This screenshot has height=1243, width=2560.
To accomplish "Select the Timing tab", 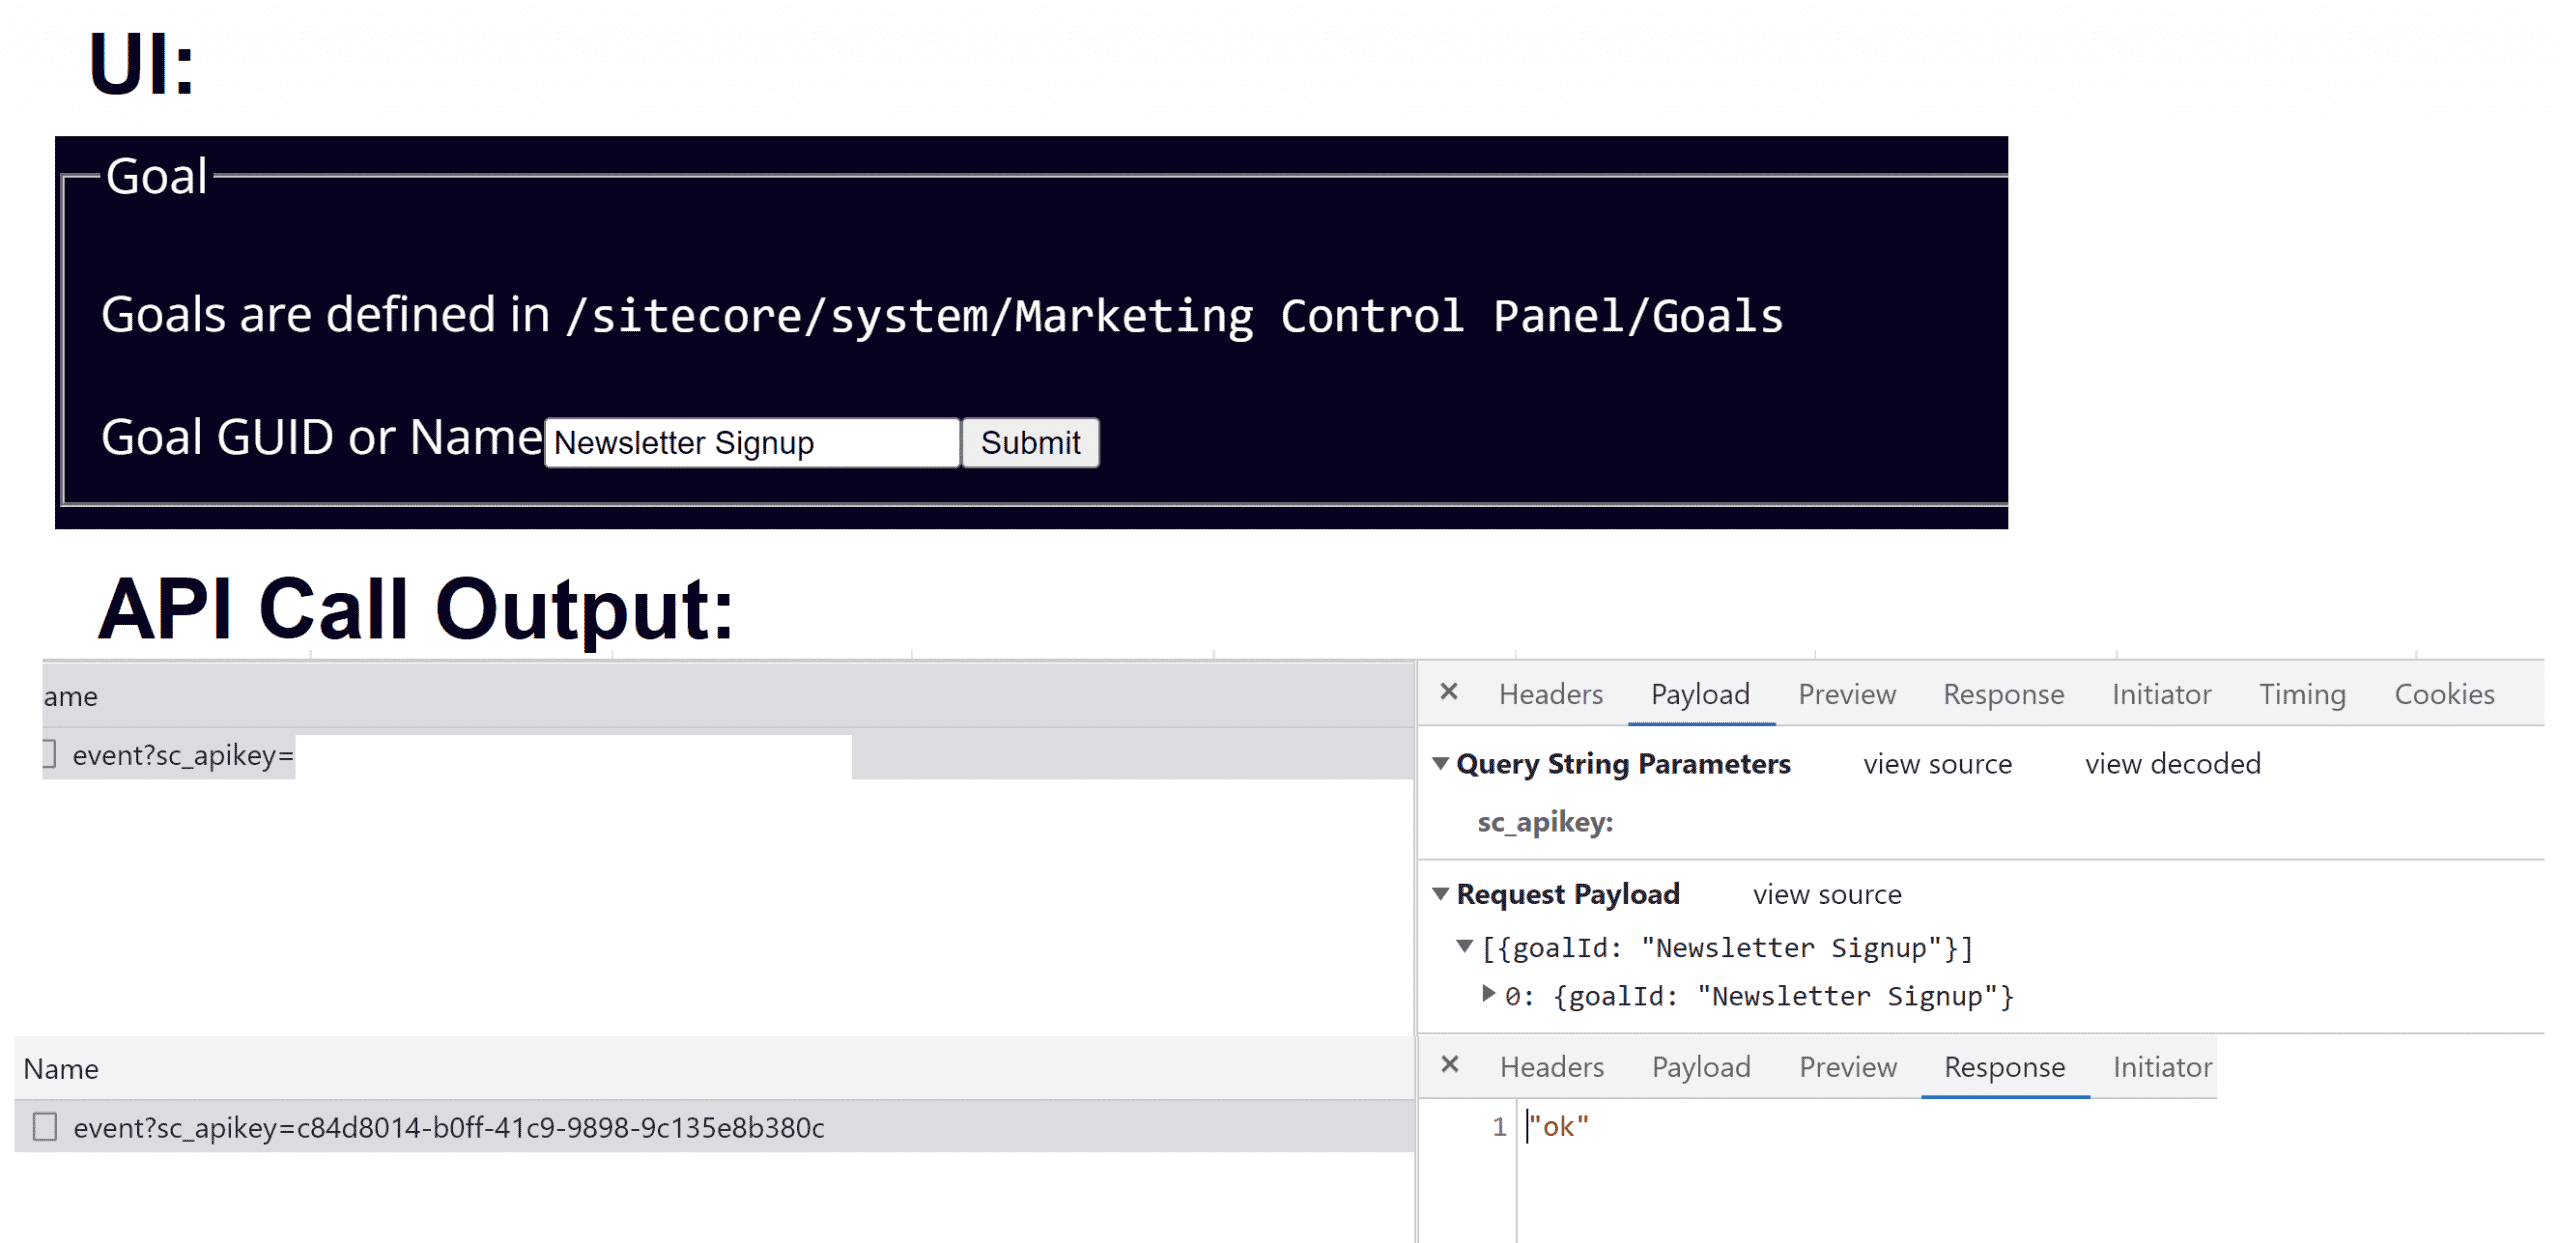I will click(2301, 694).
